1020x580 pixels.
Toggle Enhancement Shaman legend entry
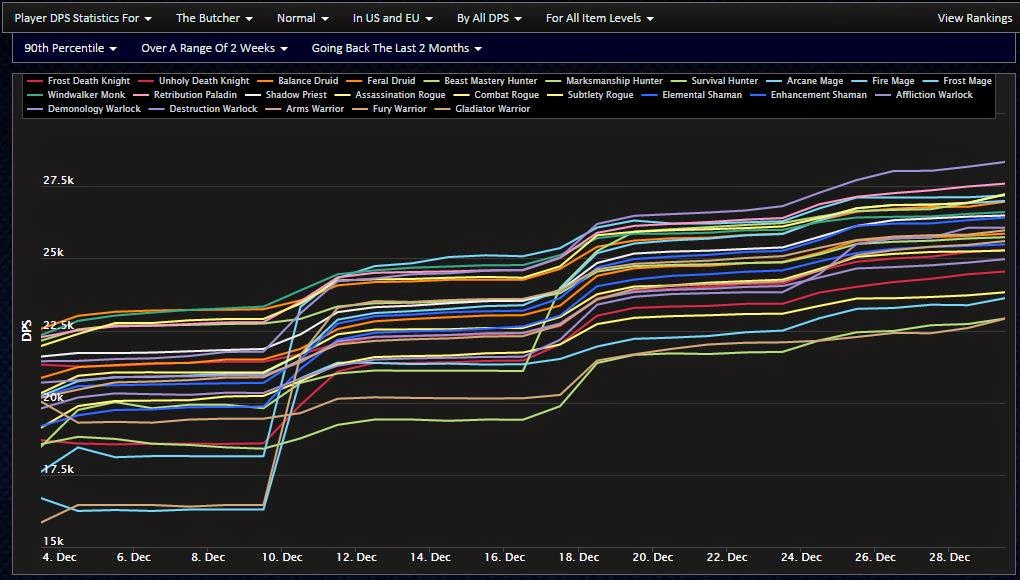click(x=809, y=95)
